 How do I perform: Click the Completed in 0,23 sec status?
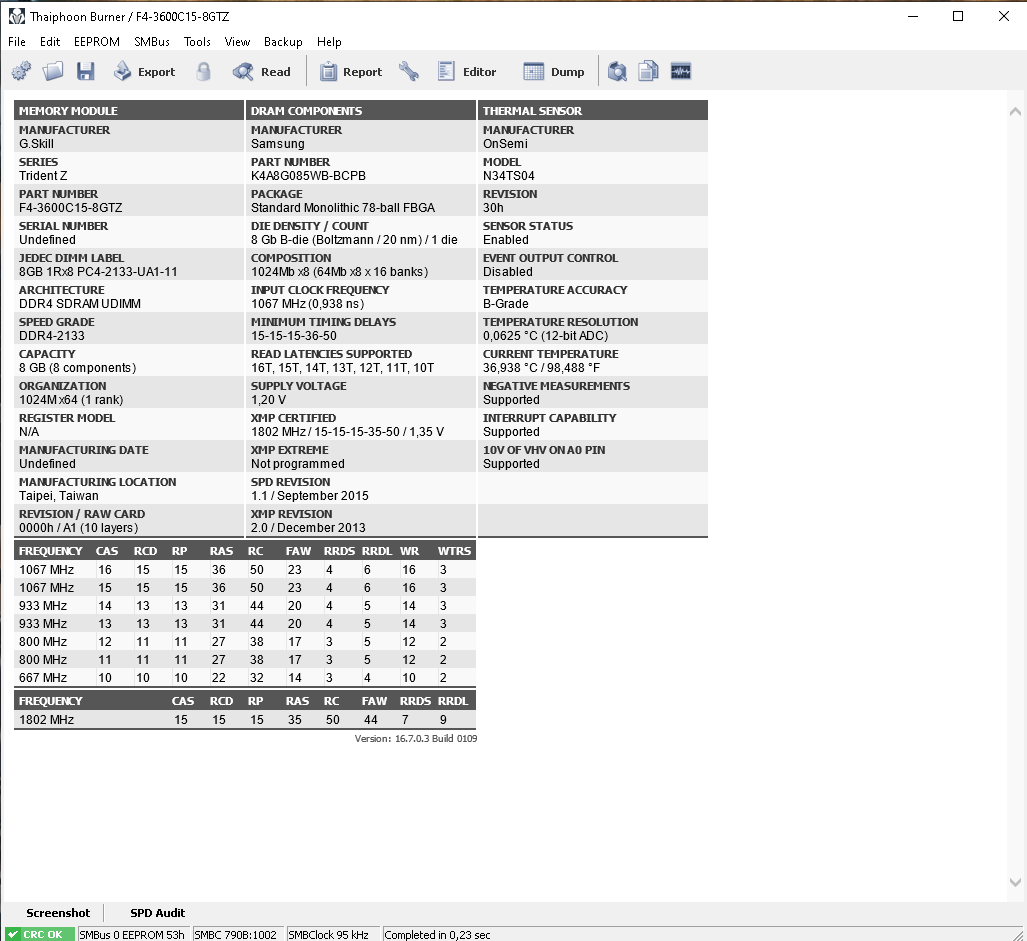pyautogui.click(x=438, y=934)
